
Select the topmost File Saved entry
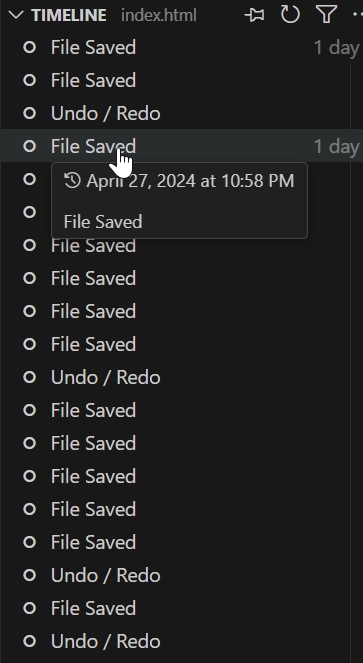[182, 47]
